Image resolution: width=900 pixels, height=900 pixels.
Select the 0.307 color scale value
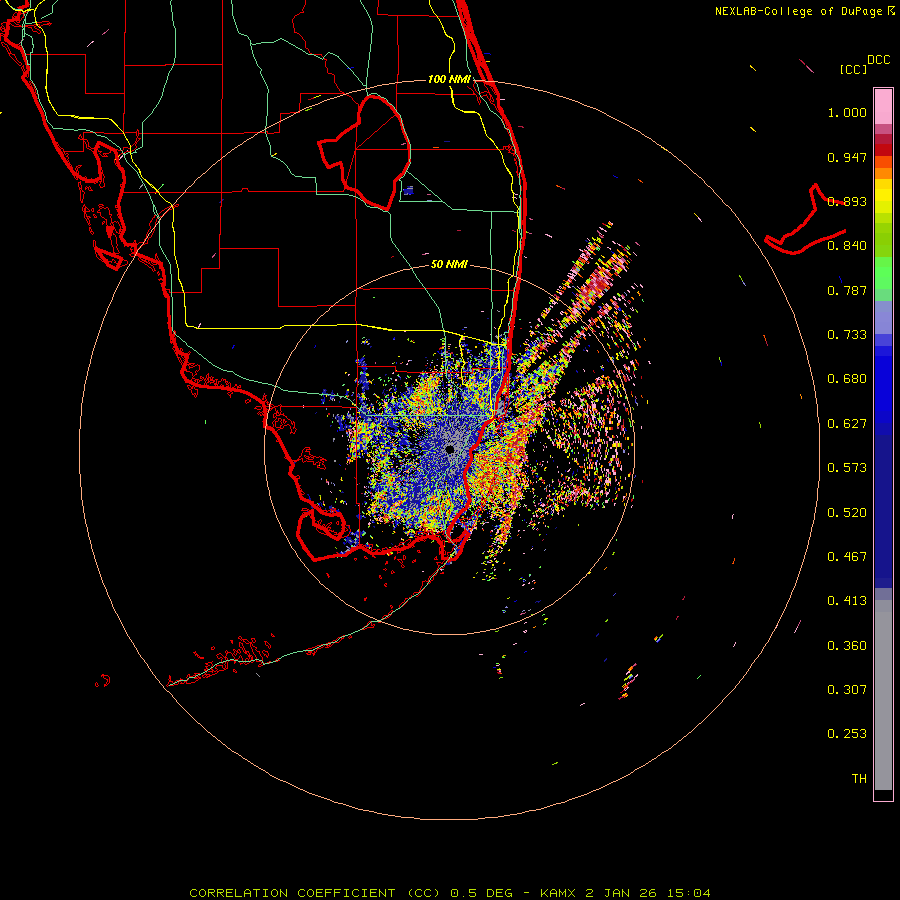[x=847, y=690]
